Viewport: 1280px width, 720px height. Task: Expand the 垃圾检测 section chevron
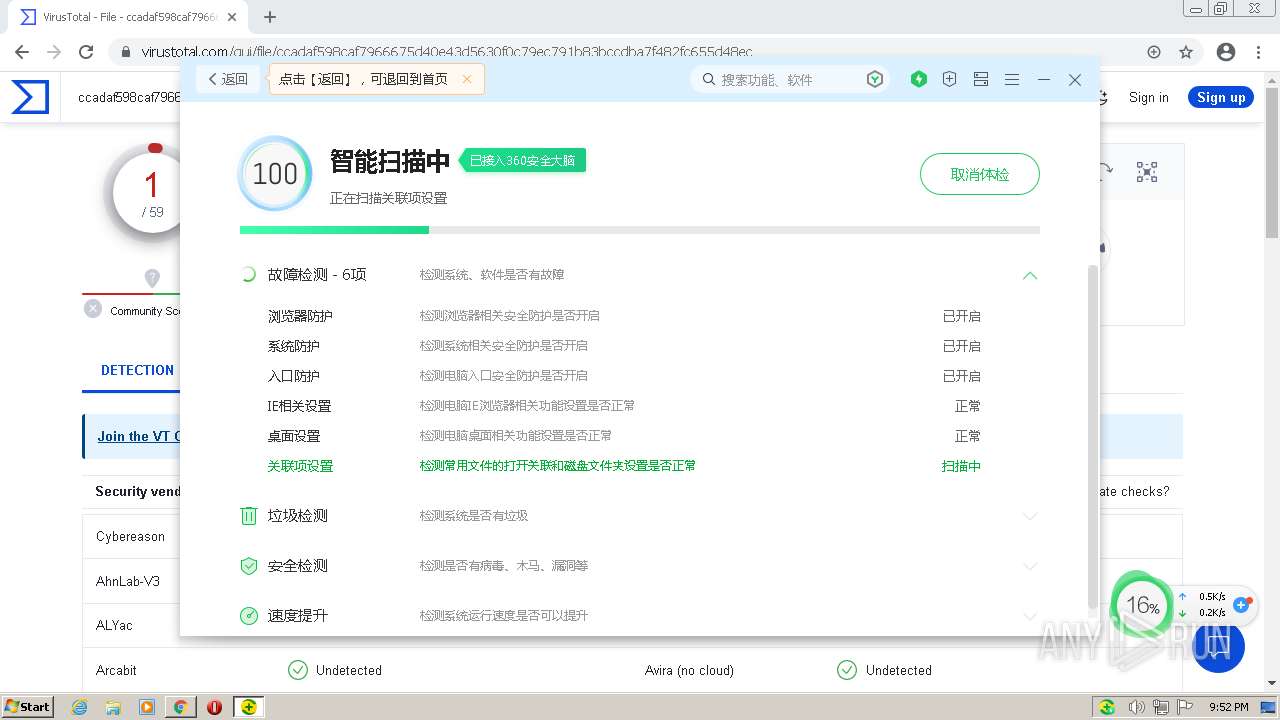point(1030,516)
